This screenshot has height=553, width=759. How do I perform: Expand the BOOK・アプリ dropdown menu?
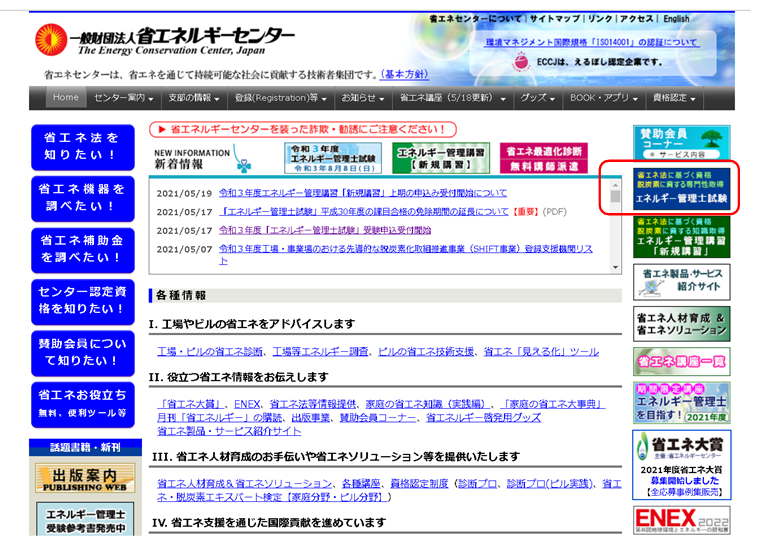[x=604, y=98]
